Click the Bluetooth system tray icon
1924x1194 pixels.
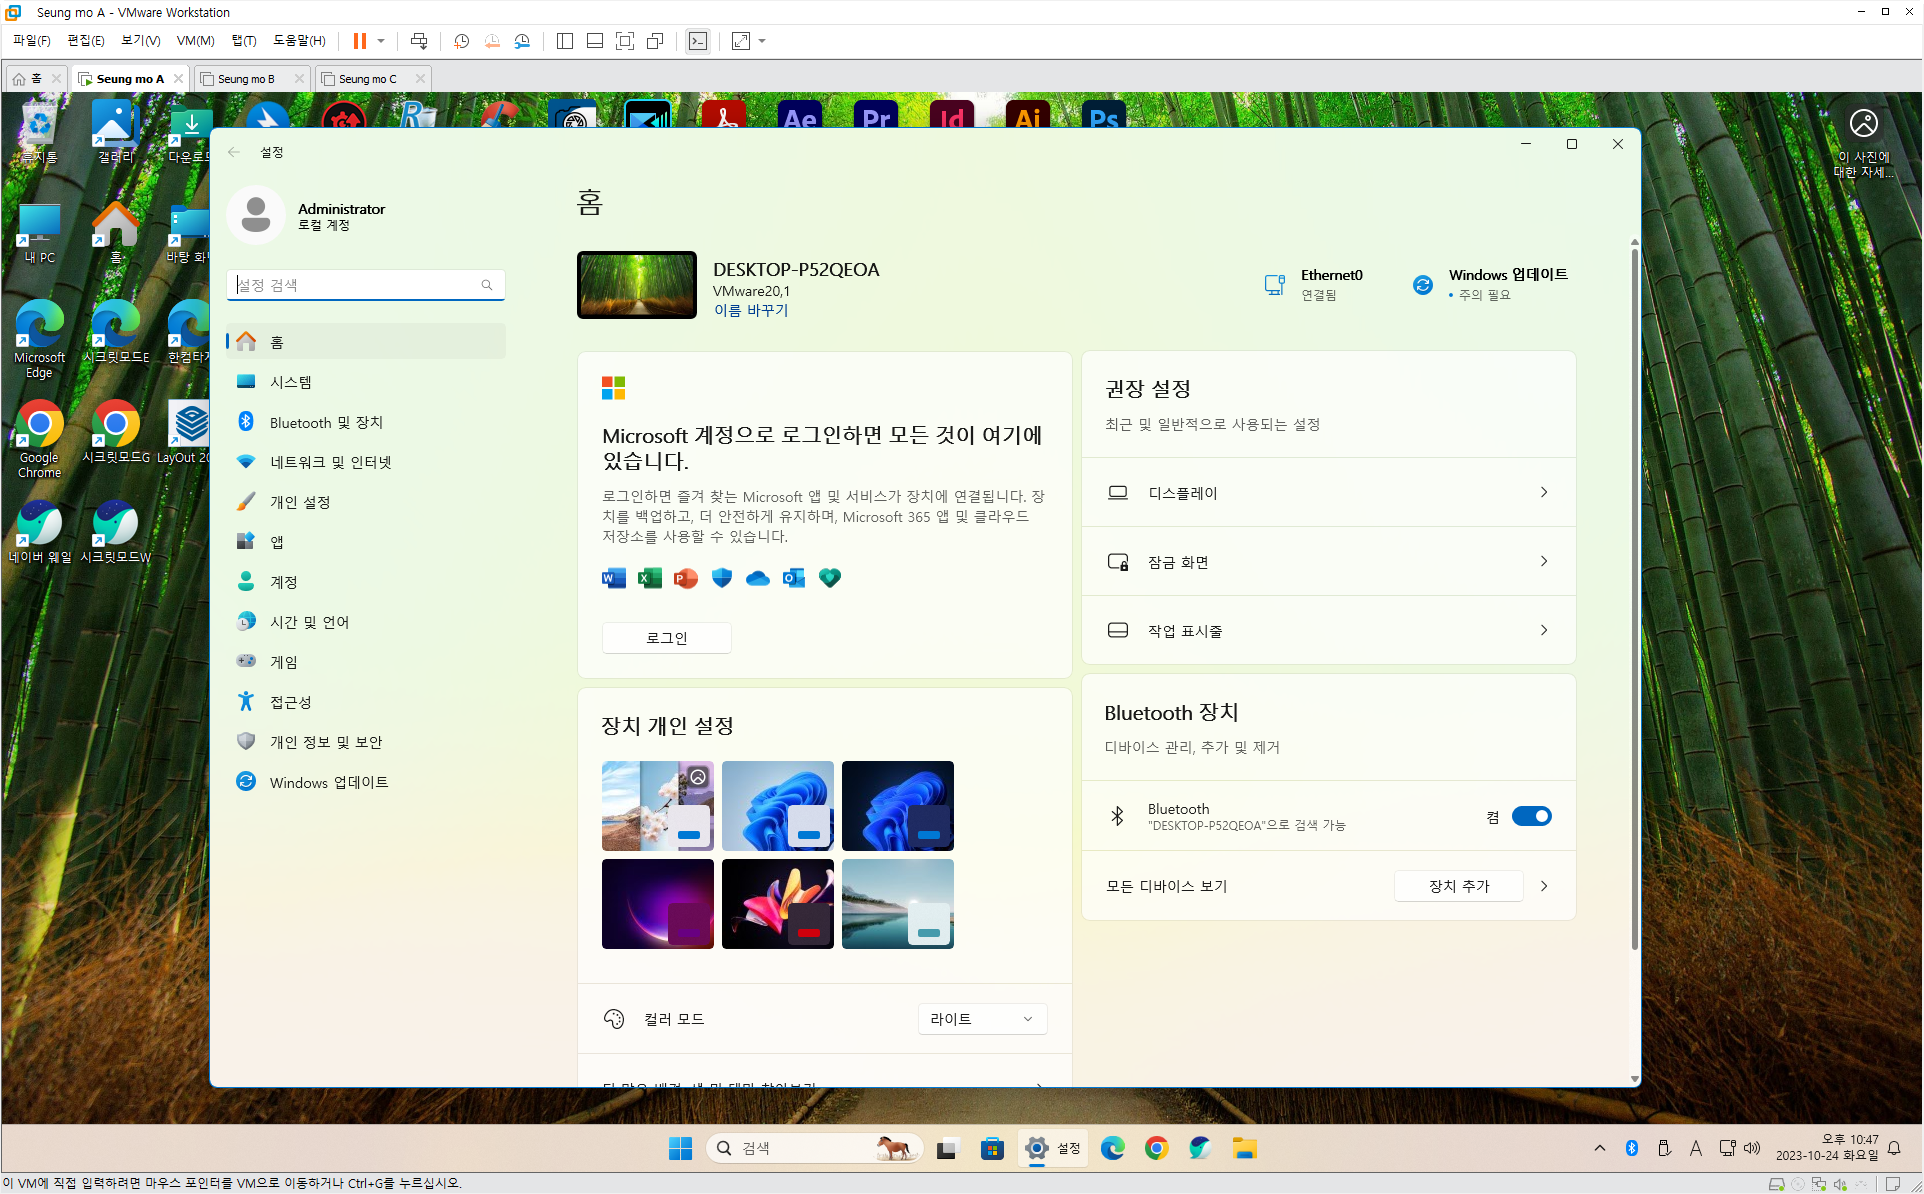[1631, 1148]
